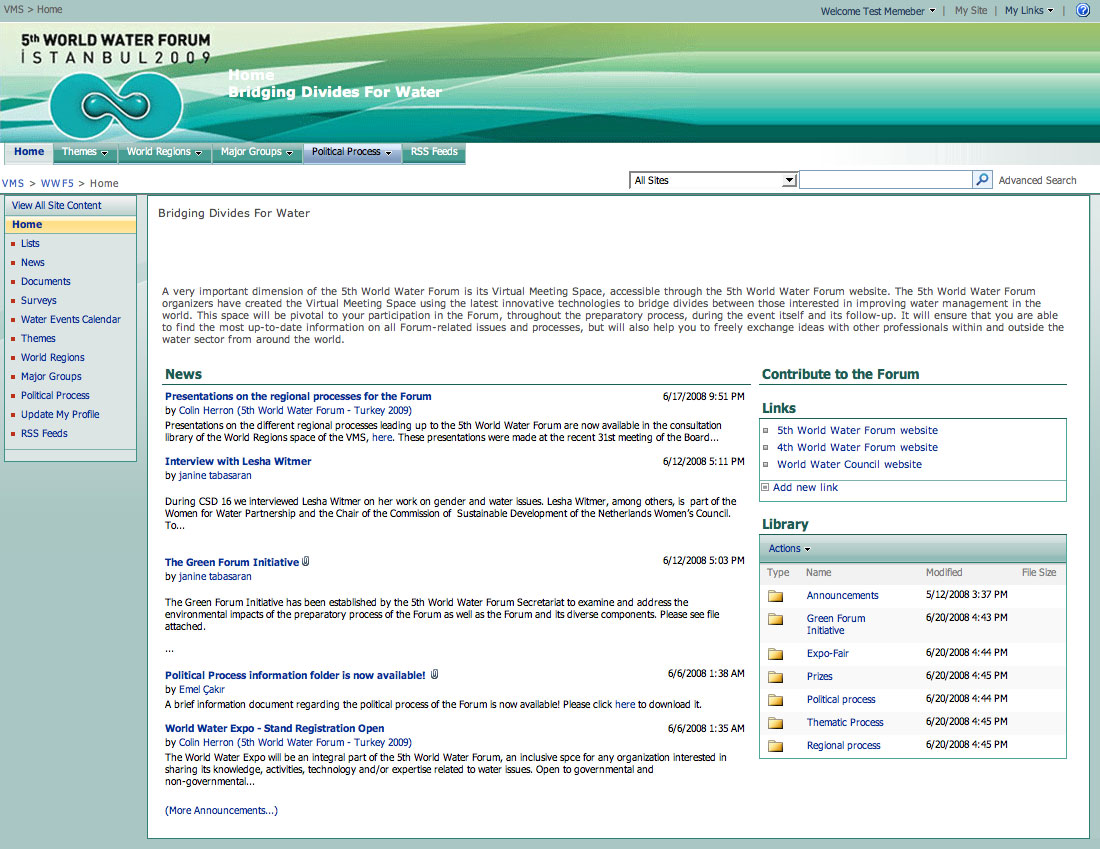The image size is (1100, 849).
Task: Open the RSS Feeds navigation tab
Action: pos(434,152)
